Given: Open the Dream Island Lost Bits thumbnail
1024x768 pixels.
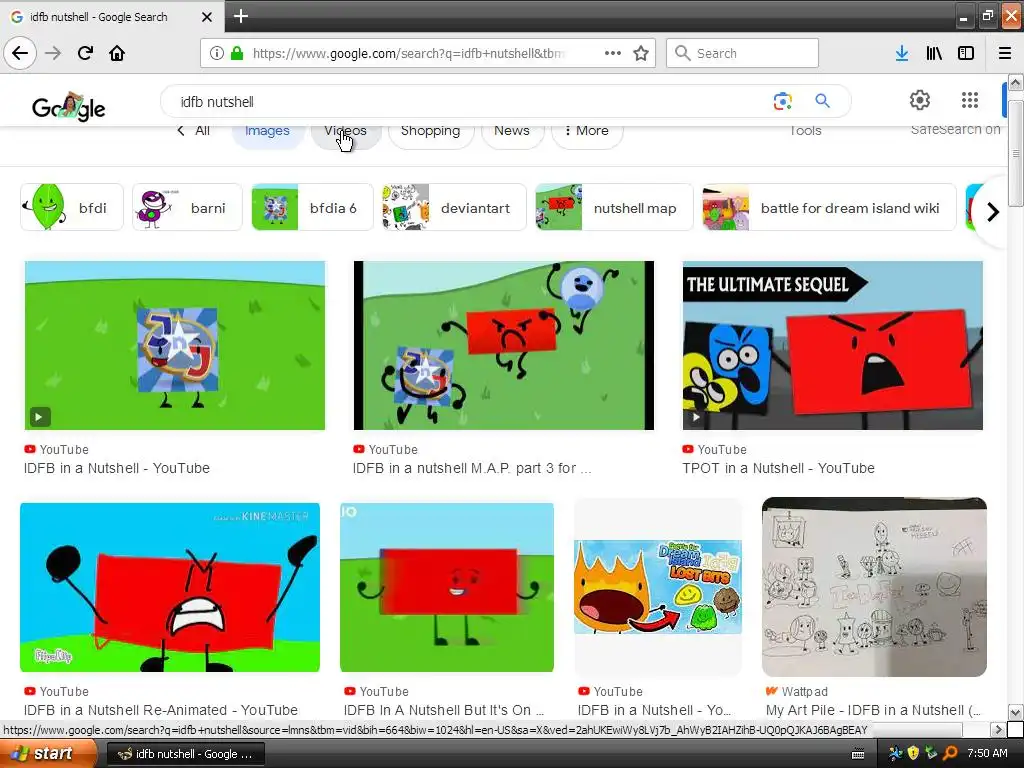Looking at the screenshot, I should (658, 586).
